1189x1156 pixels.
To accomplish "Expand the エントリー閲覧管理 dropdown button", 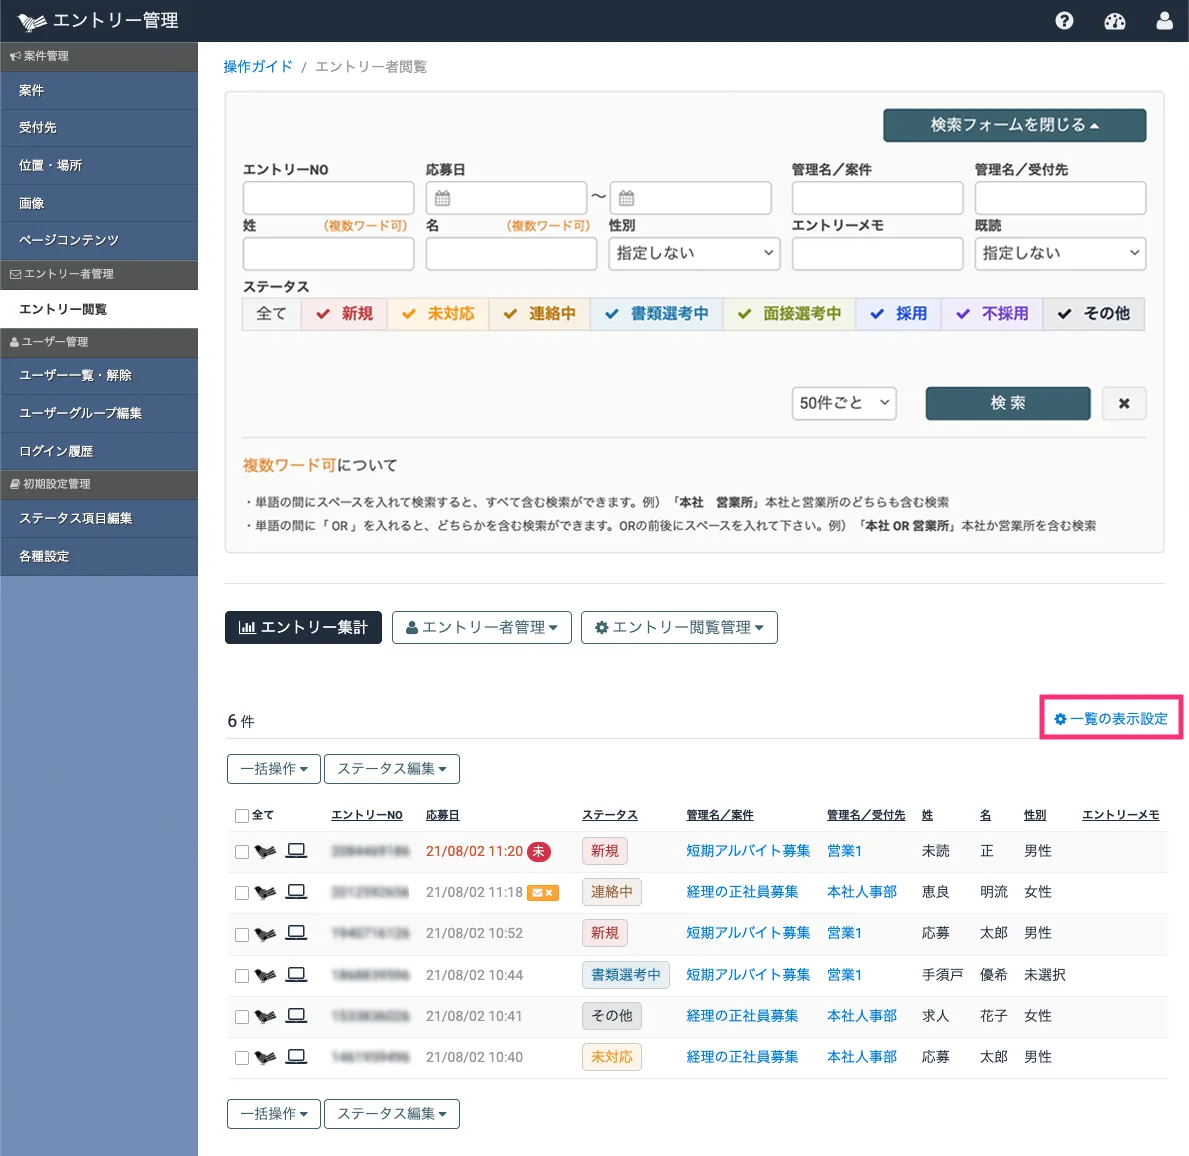I will pyautogui.click(x=679, y=628).
